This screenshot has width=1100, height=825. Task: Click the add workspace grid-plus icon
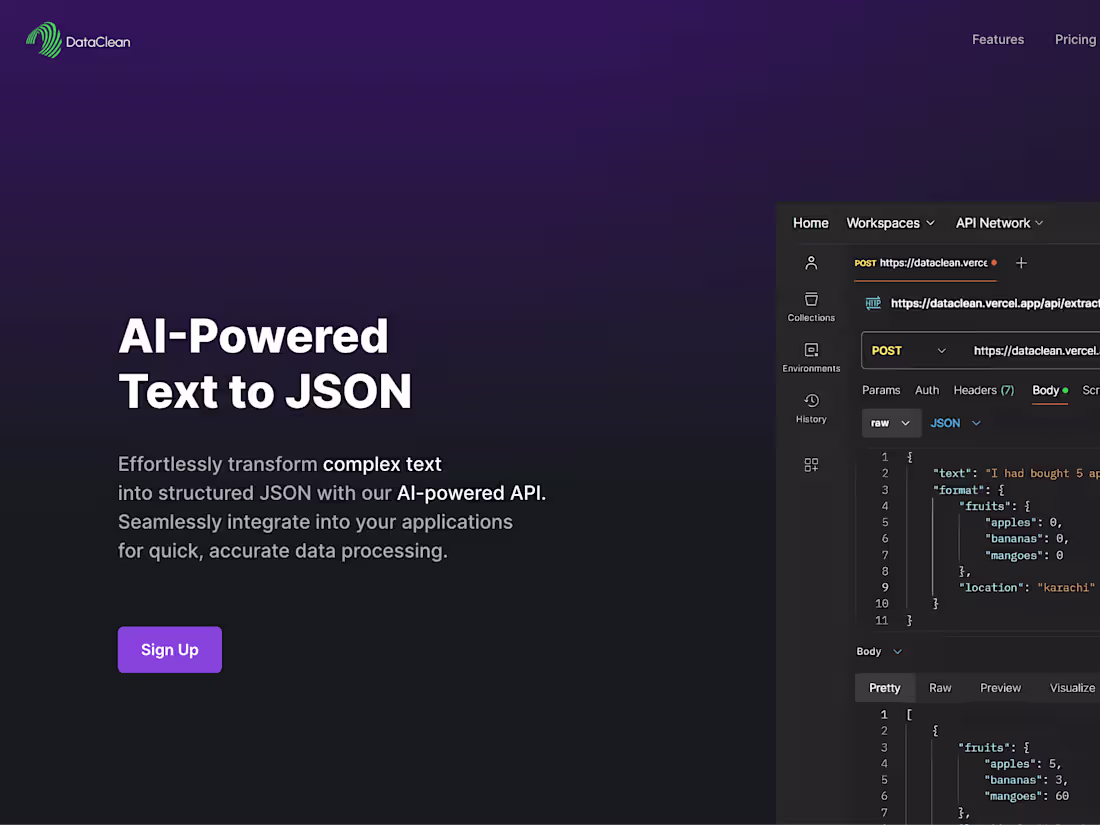tap(811, 464)
